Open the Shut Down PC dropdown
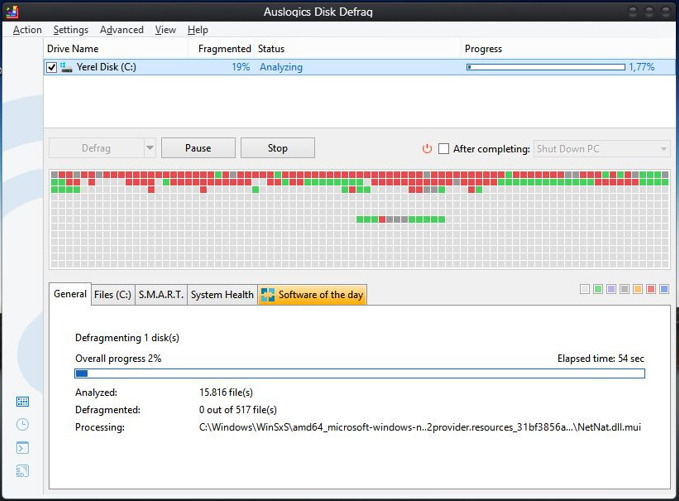The image size is (679, 501). tap(602, 149)
